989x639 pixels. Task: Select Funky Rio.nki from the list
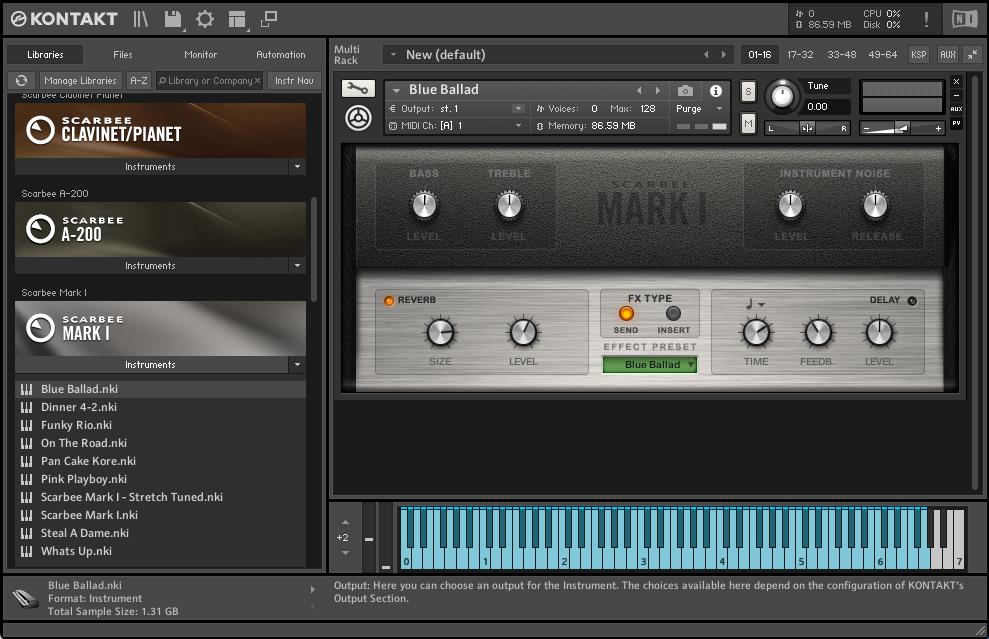pyautogui.click(x=76, y=425)
